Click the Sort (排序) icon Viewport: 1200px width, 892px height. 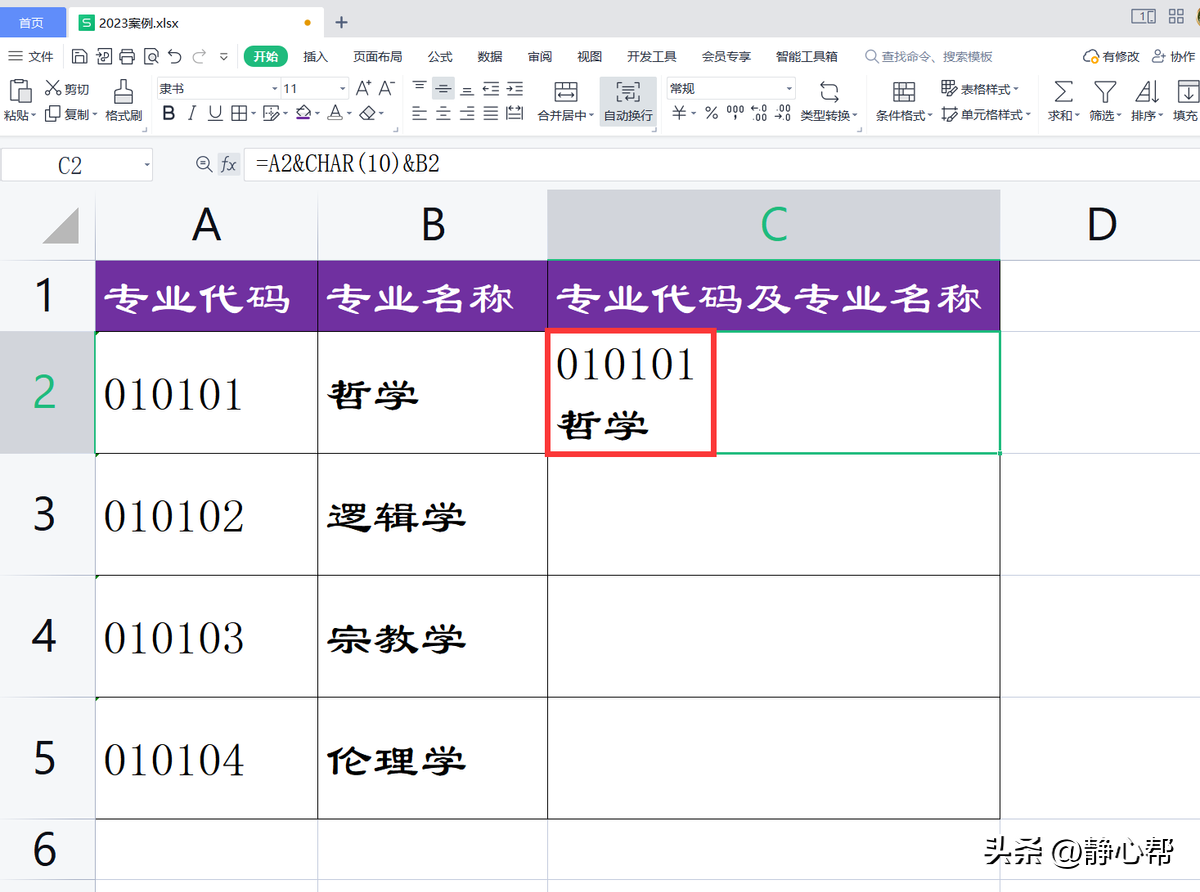tap(1147, 92)
